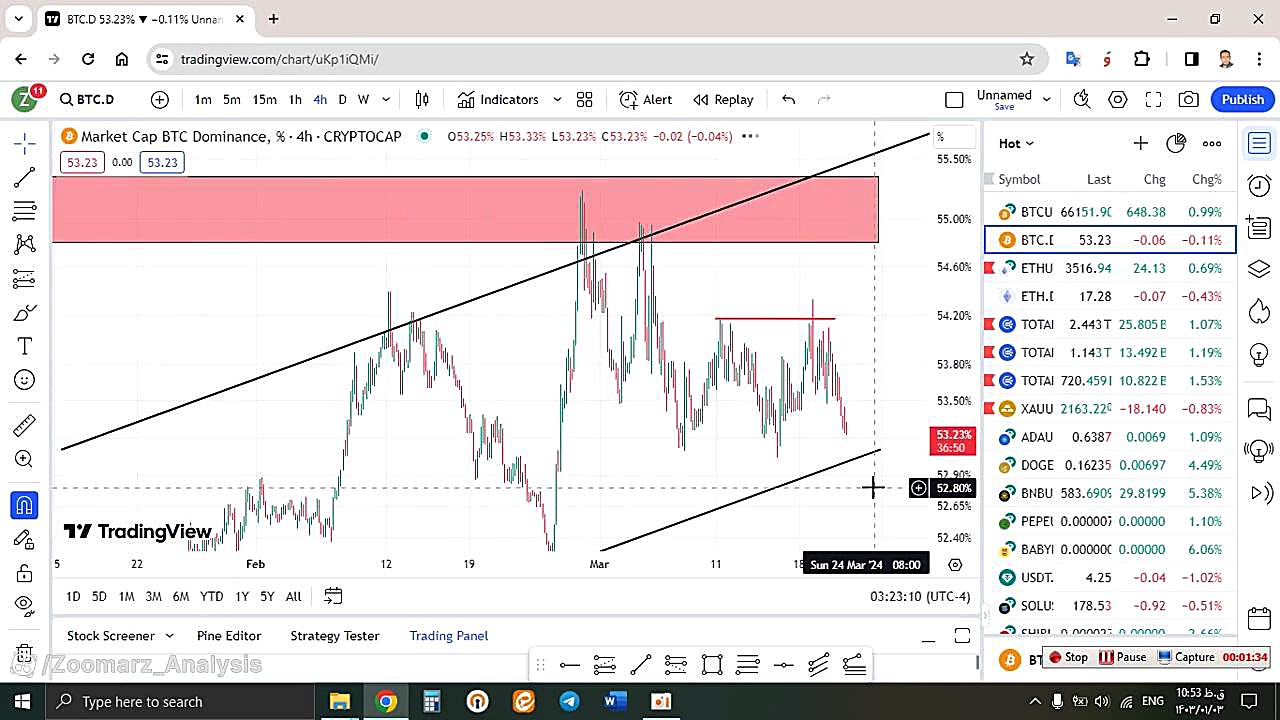Select the 15m timeframe

pos(264,99)
